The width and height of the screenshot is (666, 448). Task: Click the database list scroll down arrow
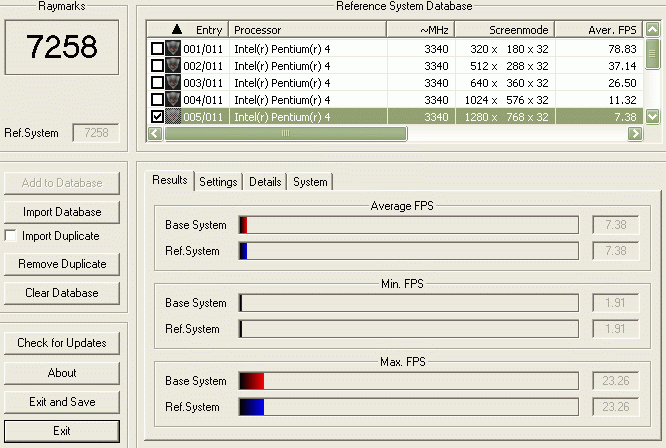coord(652,116)
